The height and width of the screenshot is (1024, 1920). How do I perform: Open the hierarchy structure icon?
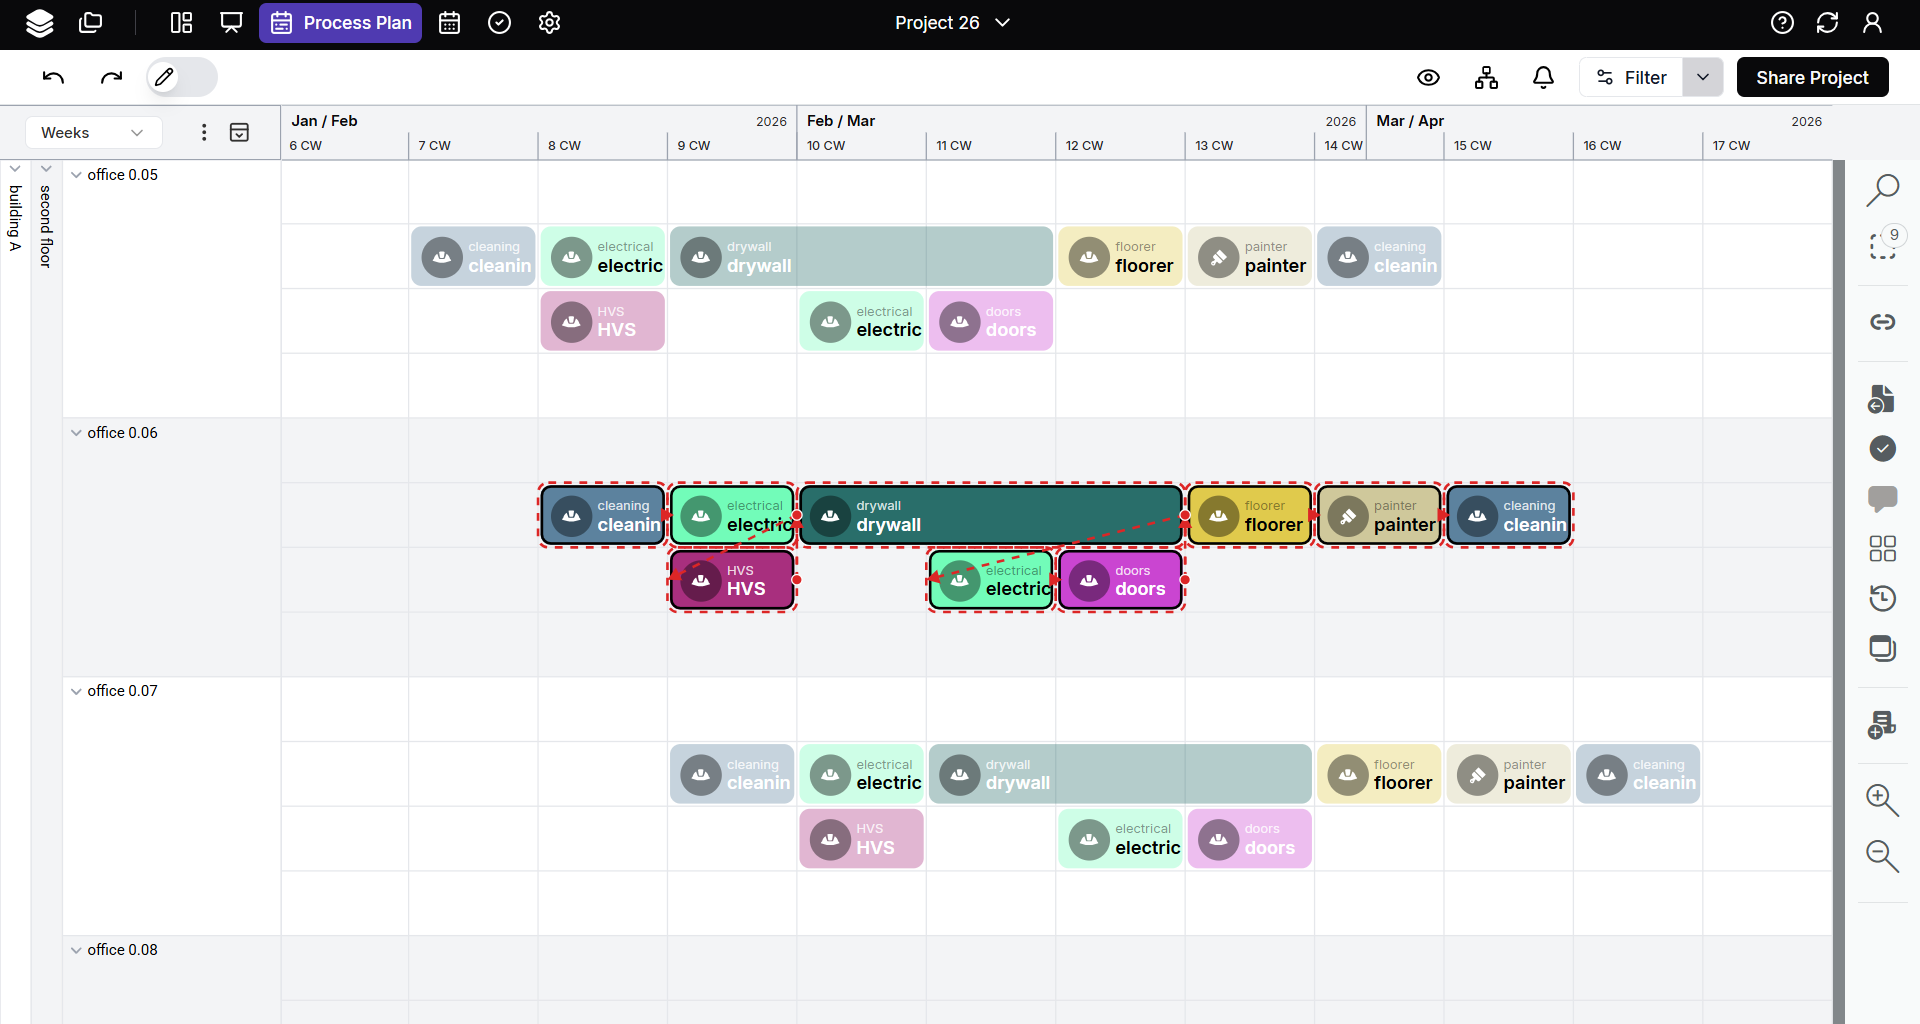pos(1486,78)
